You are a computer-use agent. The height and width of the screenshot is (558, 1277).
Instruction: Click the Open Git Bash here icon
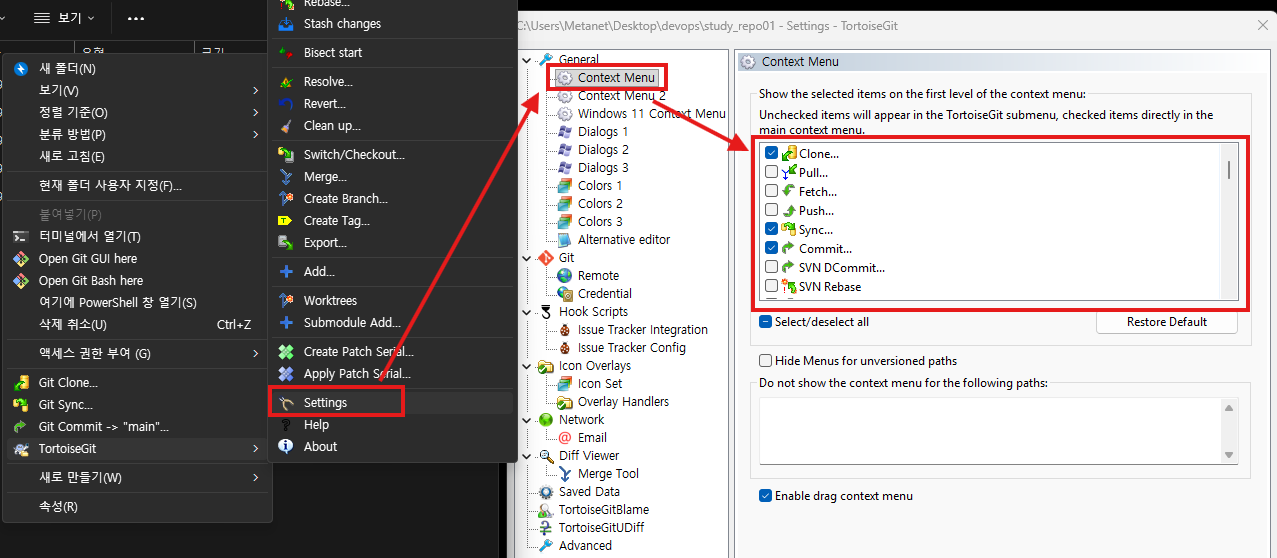click(20, 281)
